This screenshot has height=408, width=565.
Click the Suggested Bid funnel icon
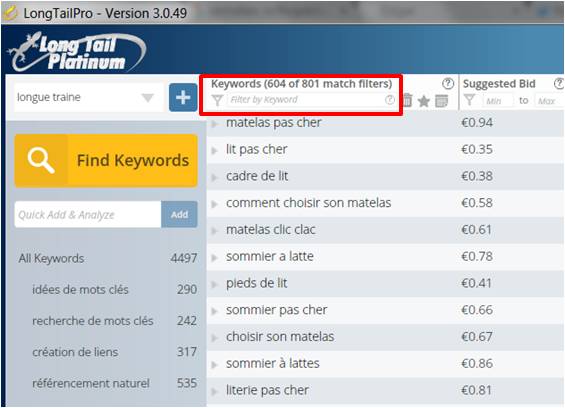tap(469, 100)
